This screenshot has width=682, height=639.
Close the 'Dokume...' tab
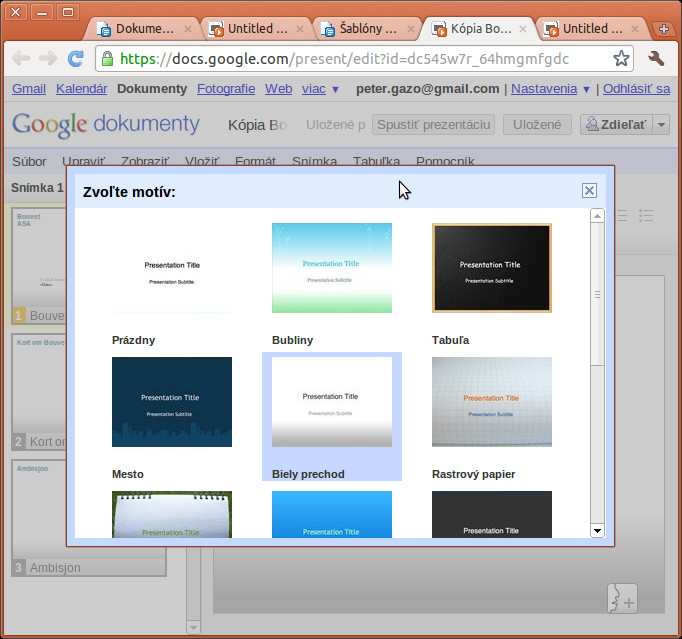coord(187,29)
